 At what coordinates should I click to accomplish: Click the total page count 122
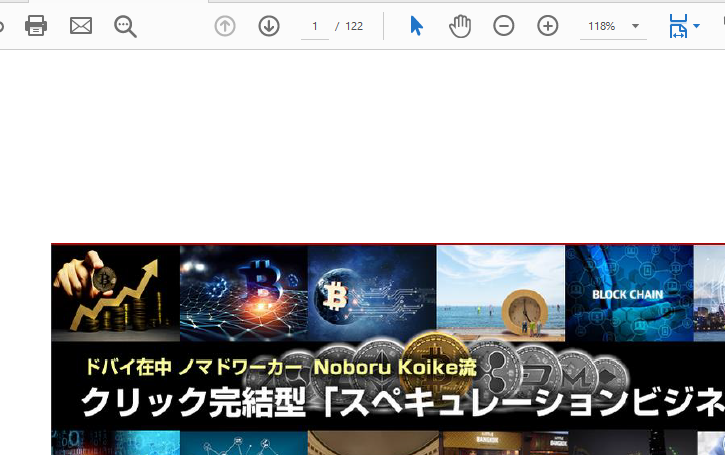click(x=354, y=26)
